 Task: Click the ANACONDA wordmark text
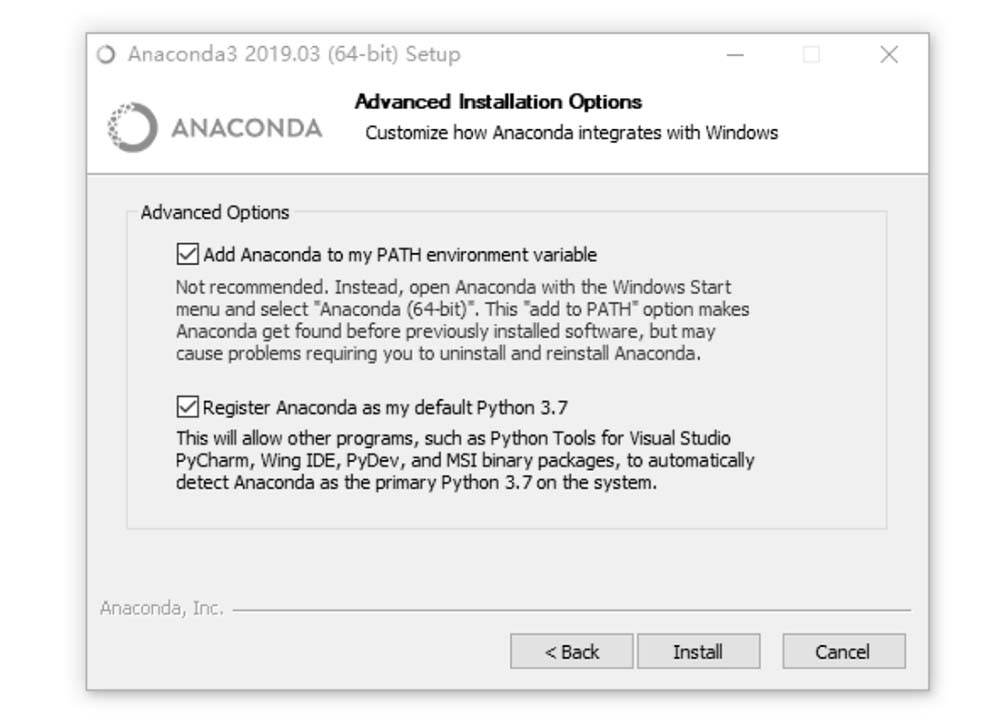click(x=247, y=128)
